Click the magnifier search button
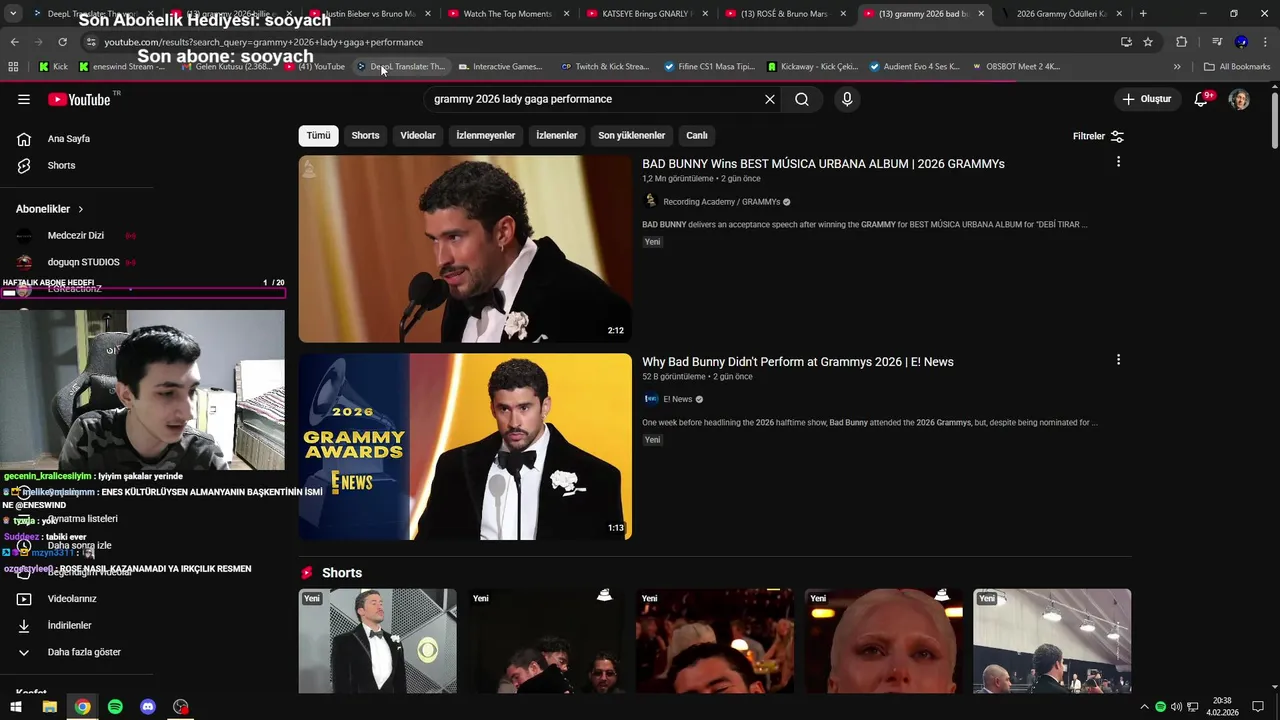 [x=802, y=99]
